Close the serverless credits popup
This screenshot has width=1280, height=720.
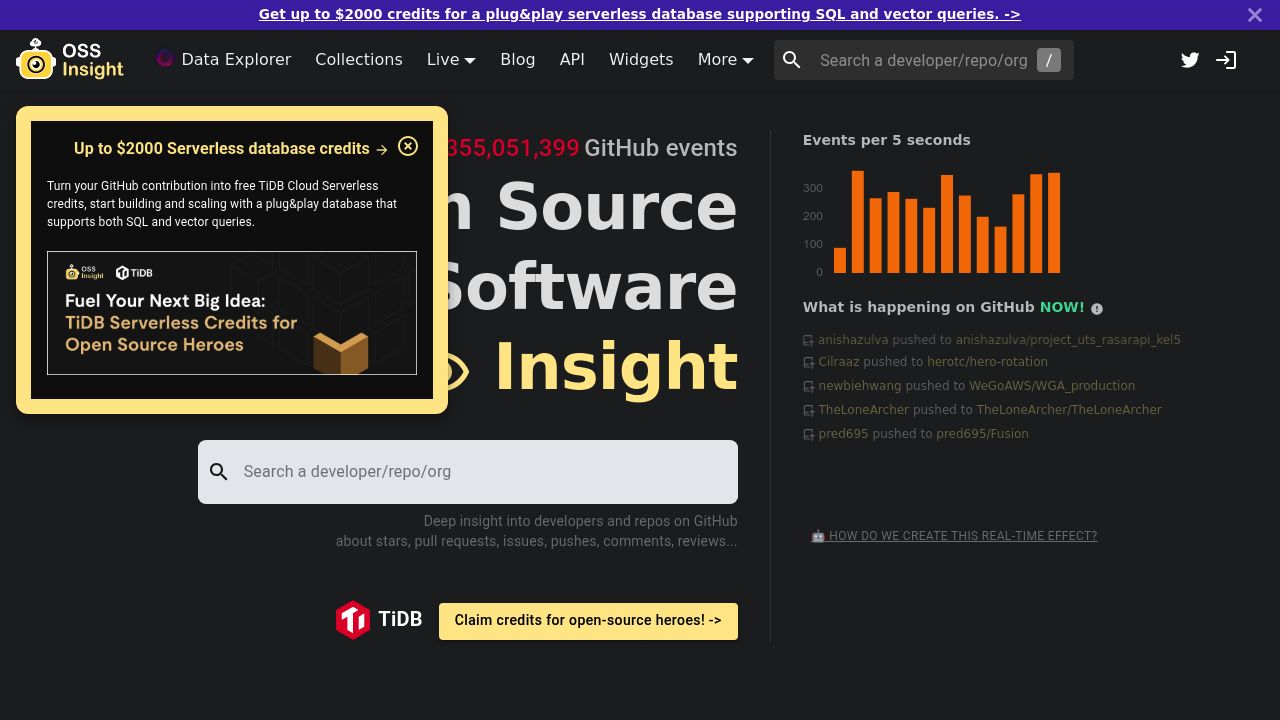click(x=408, y=146)
